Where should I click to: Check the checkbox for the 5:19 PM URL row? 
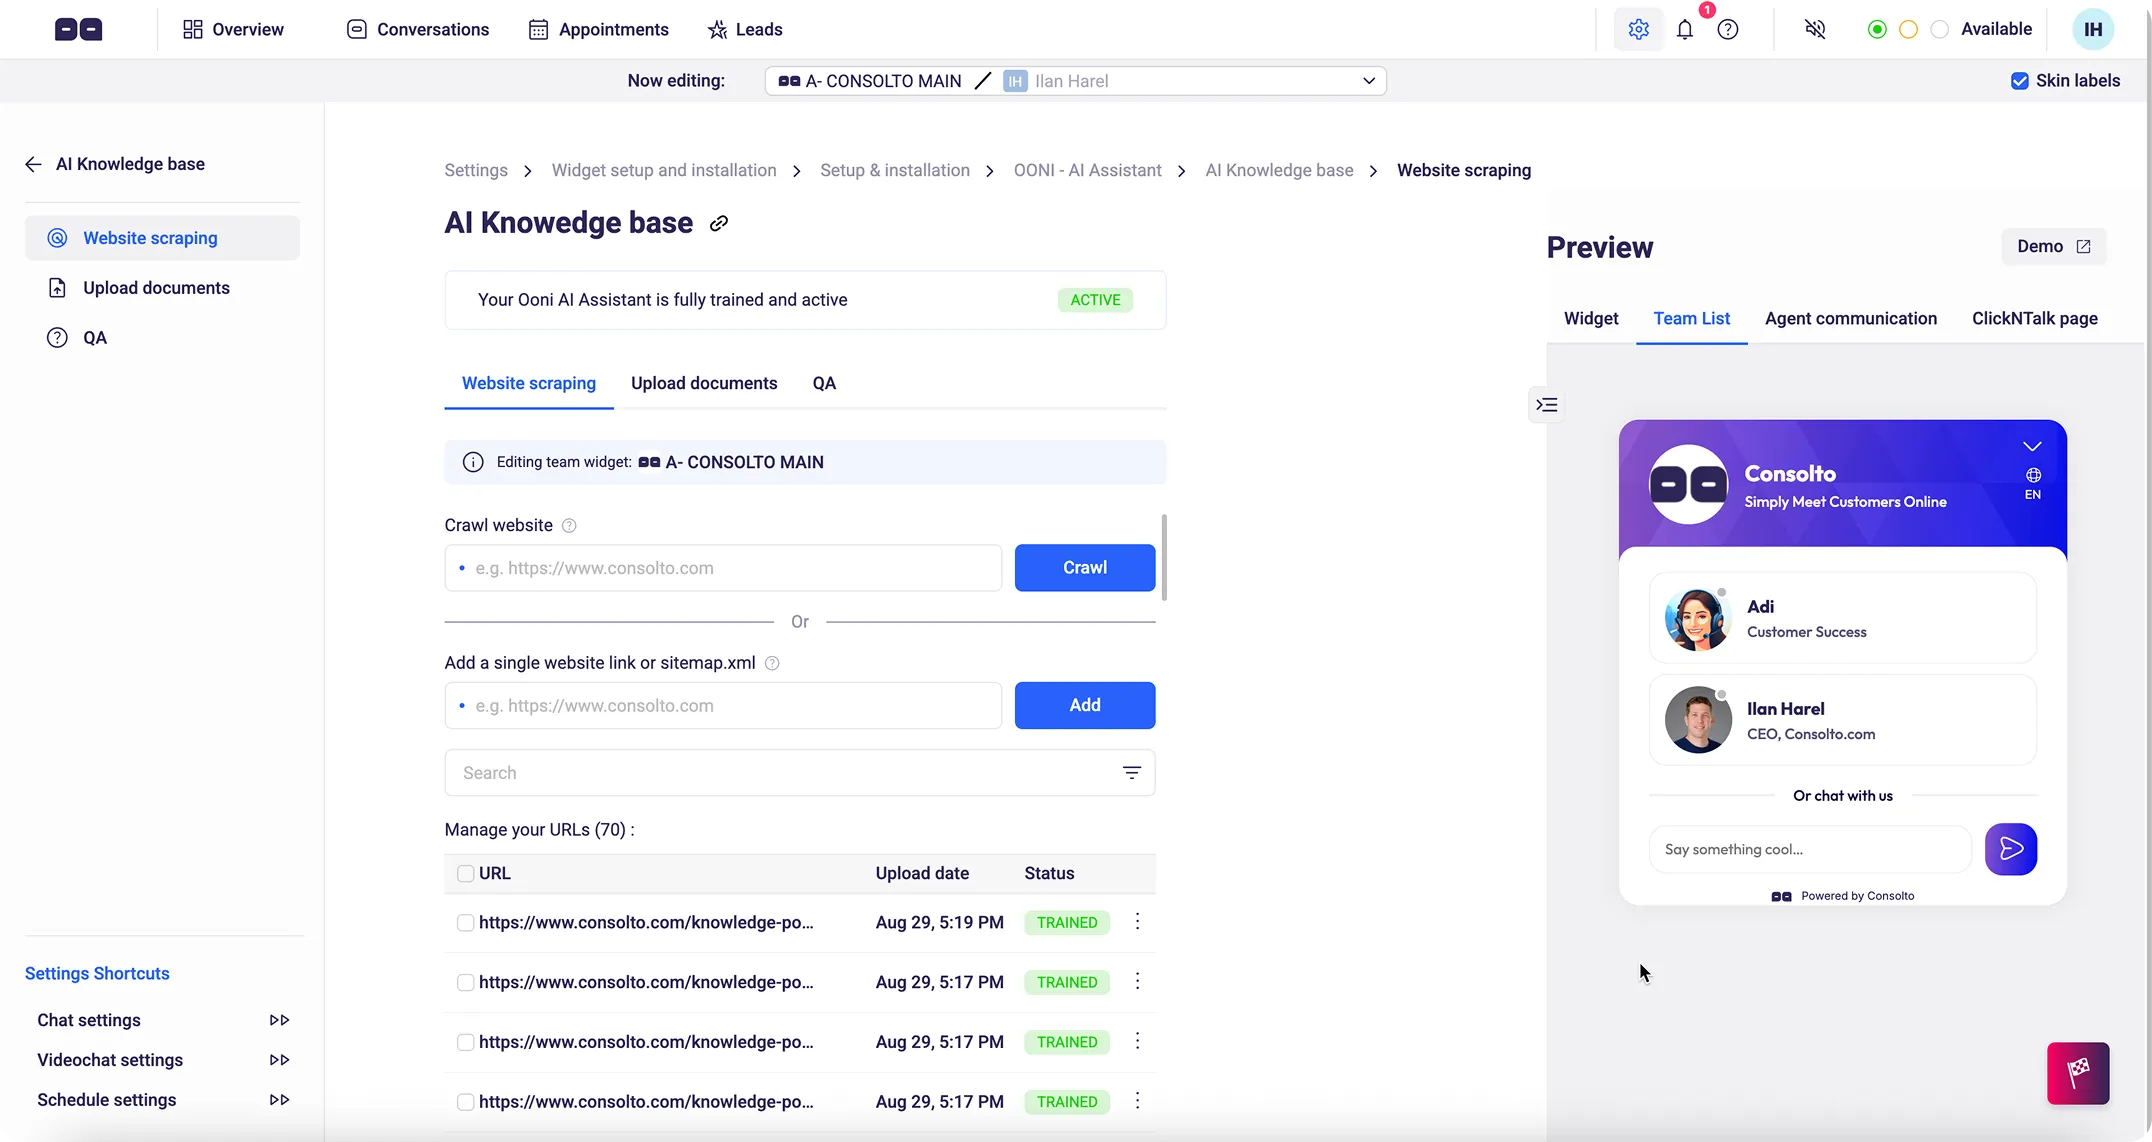pyautogui.click(x=465, y=922)
